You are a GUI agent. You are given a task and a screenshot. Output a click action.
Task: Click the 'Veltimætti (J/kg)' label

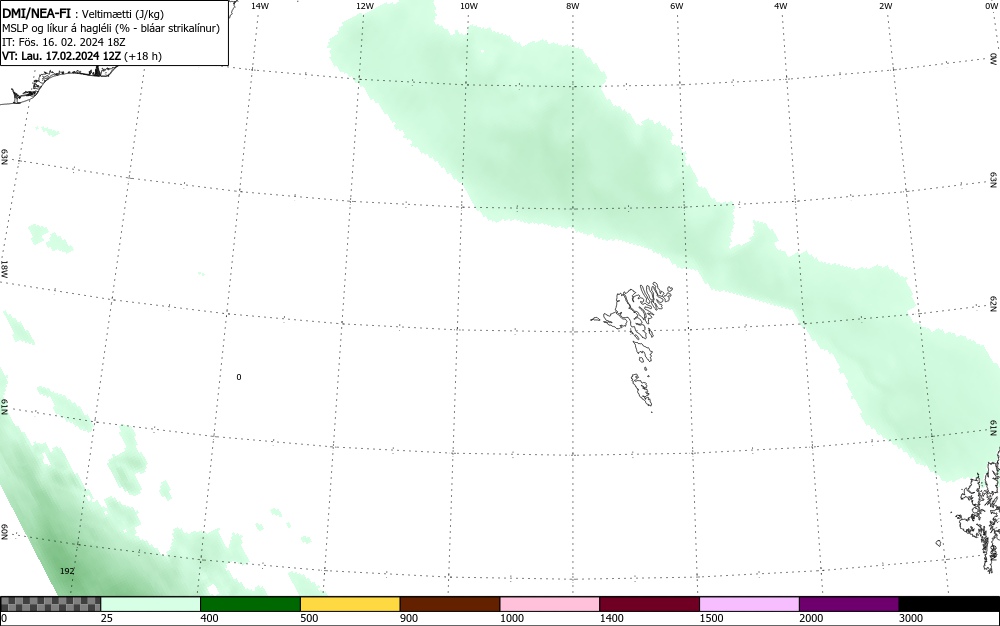pos(122,14)
